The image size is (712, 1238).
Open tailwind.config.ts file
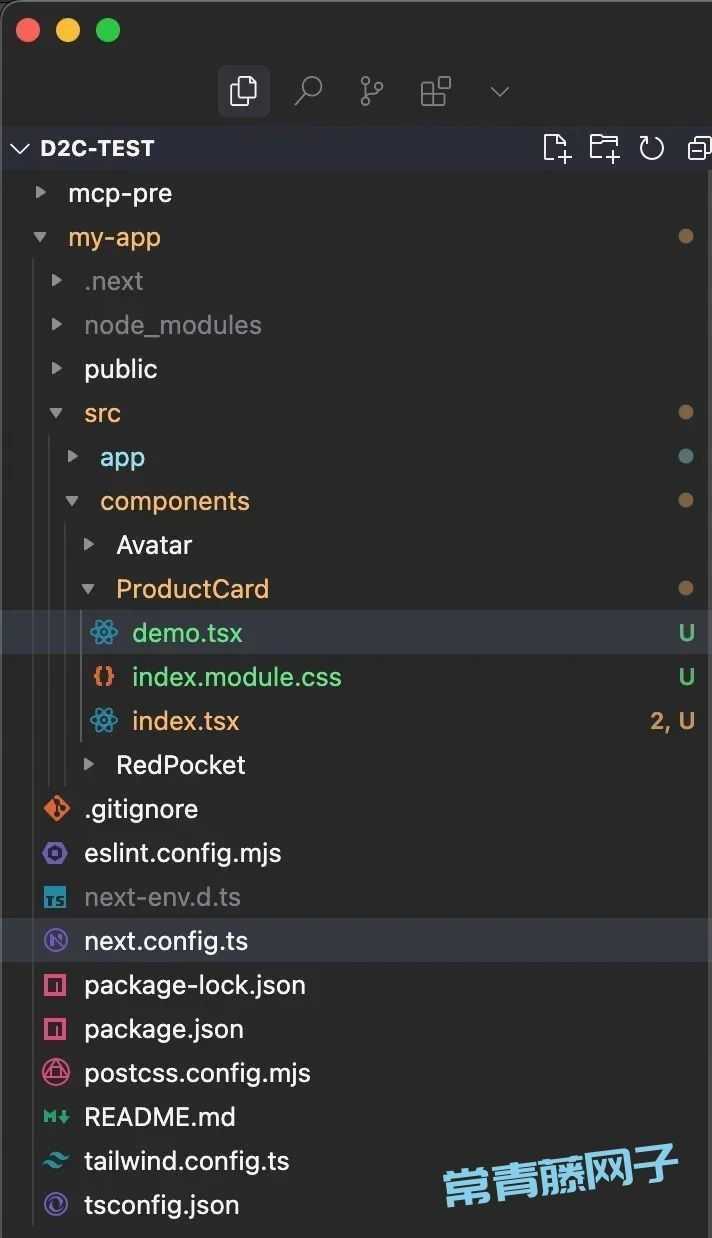tap(356, 1161)
